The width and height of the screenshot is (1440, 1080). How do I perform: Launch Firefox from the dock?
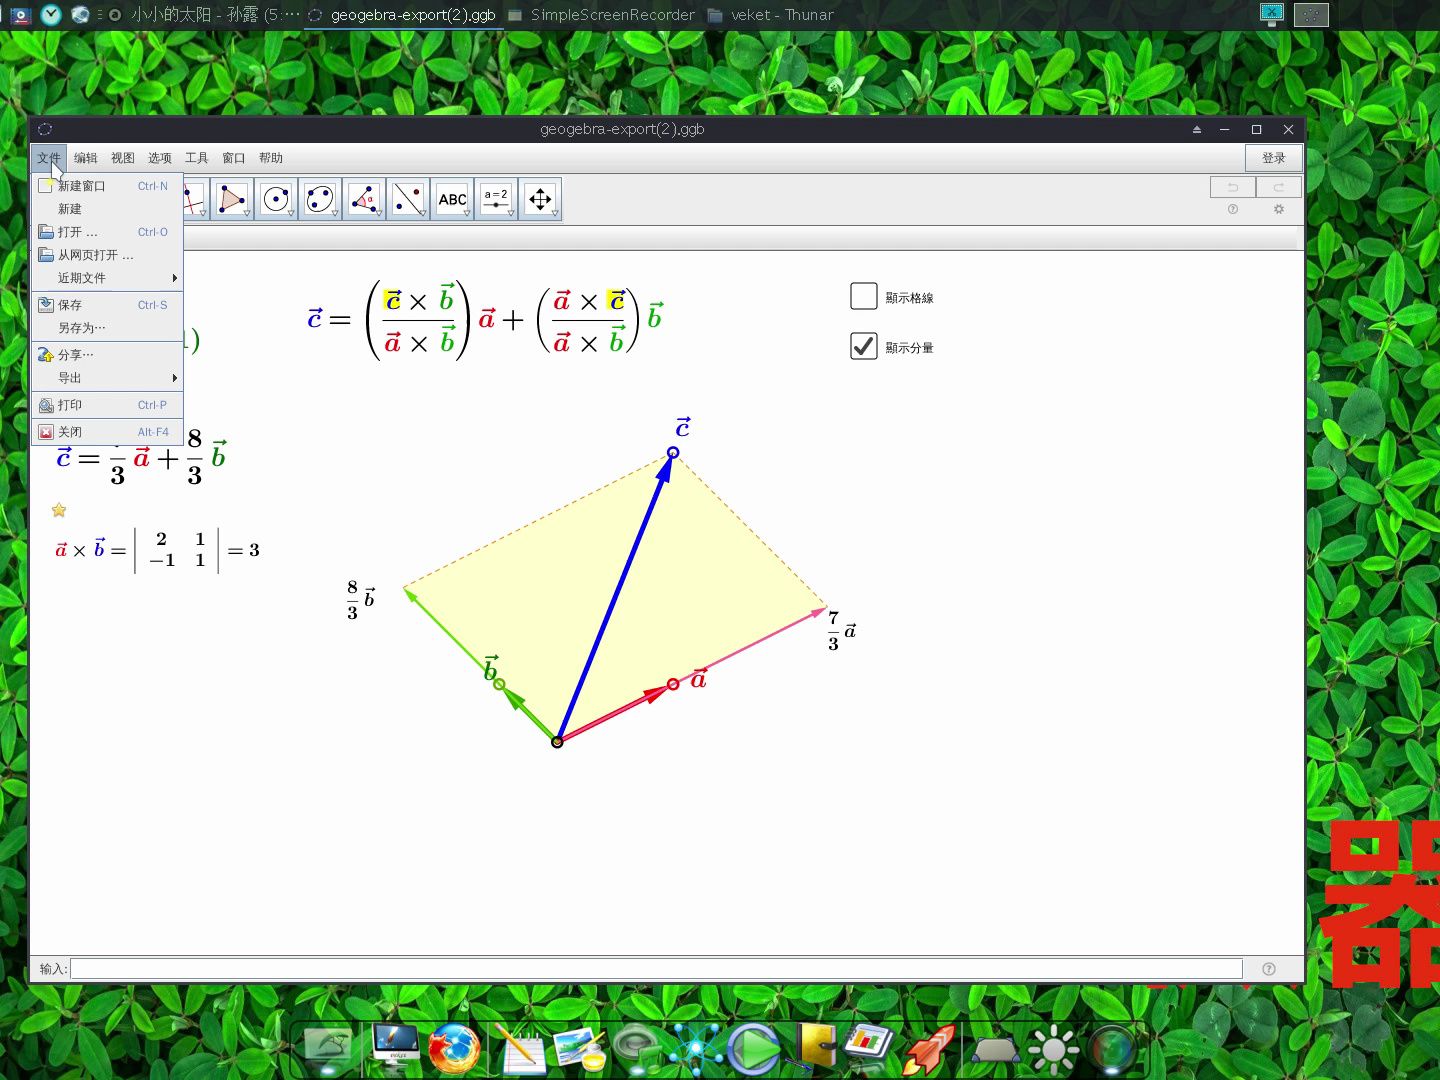click(x=454, y=1049)
